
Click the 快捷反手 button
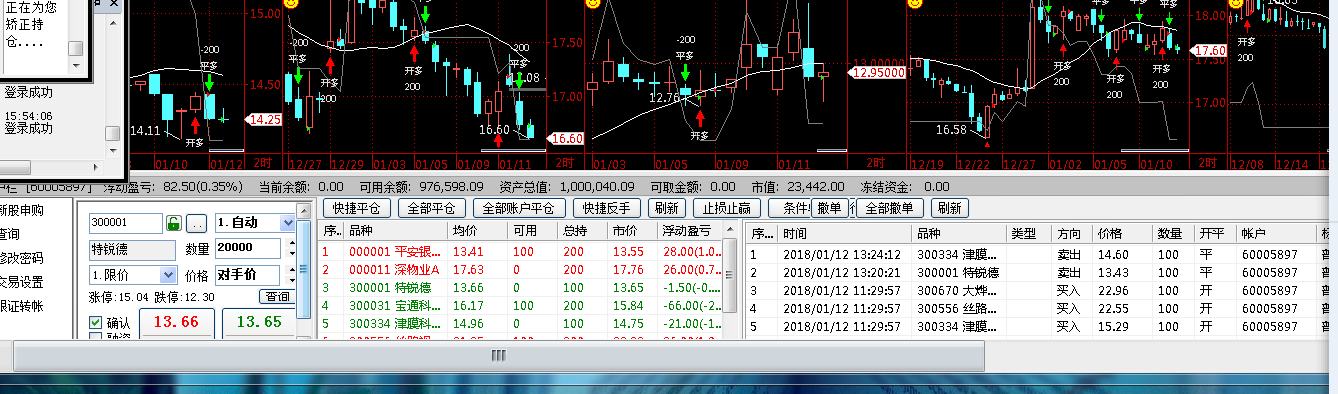point(607,208)
